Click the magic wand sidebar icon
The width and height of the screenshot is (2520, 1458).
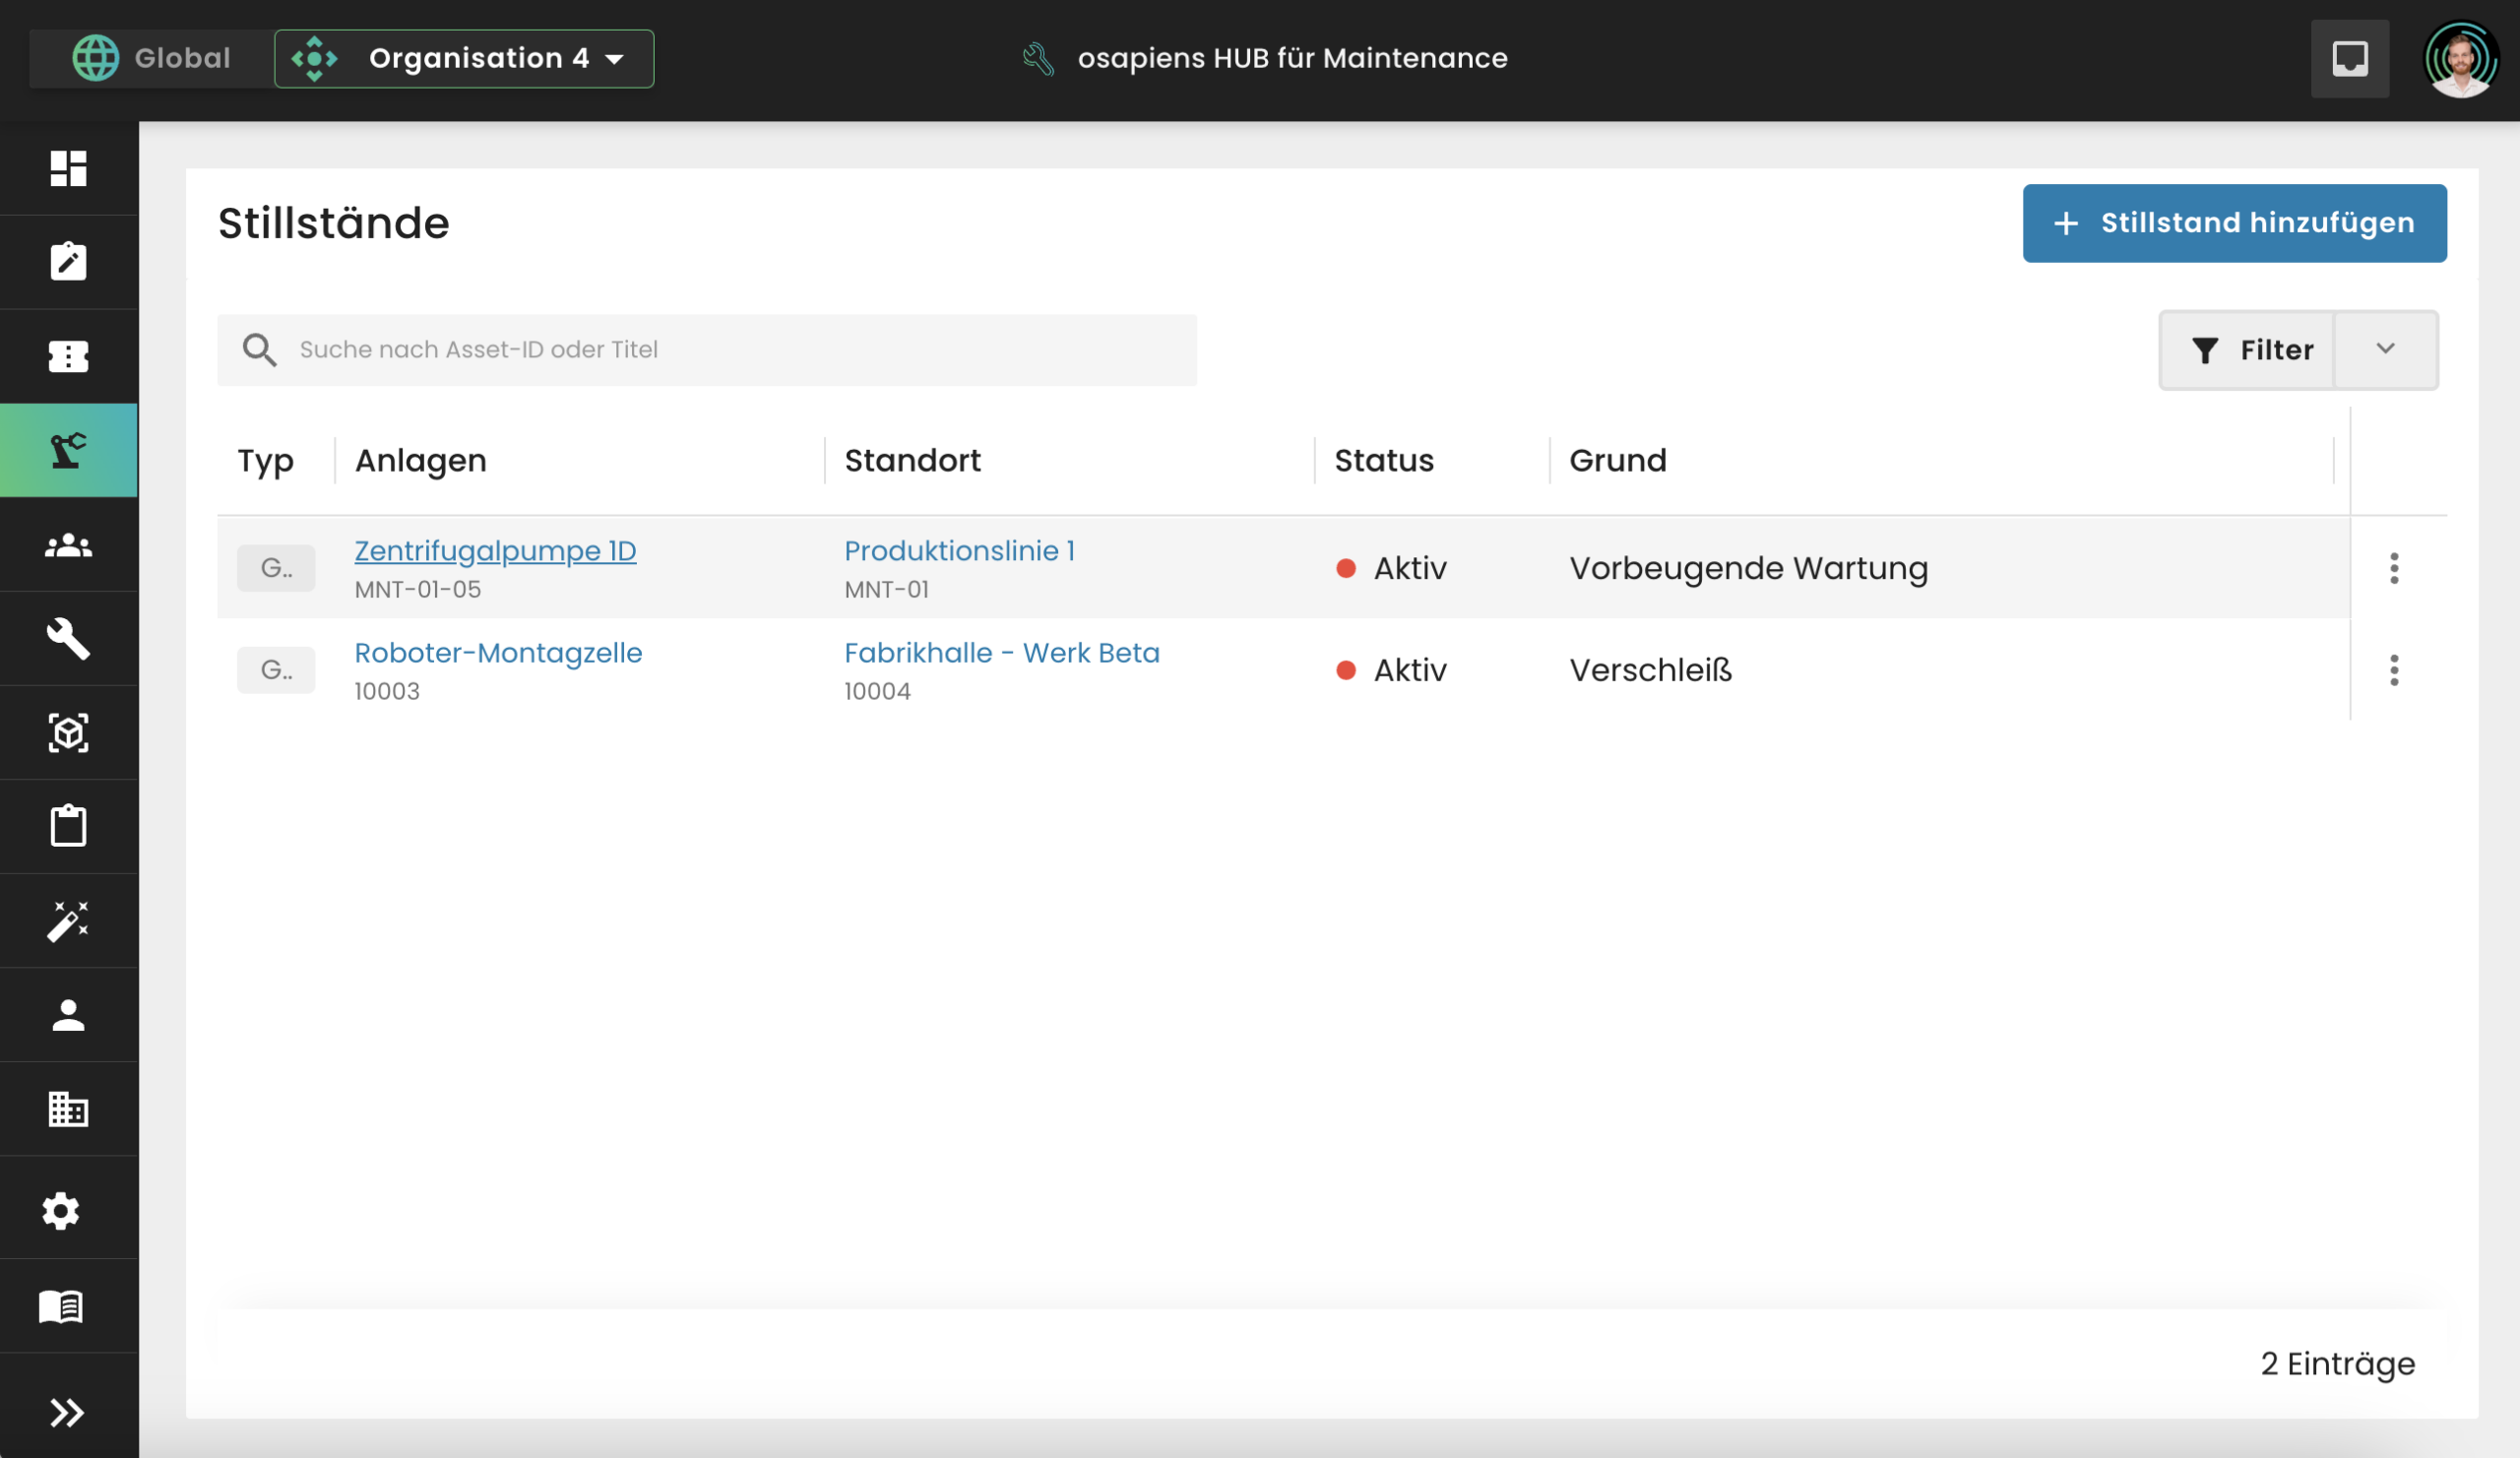click(68, 921)
